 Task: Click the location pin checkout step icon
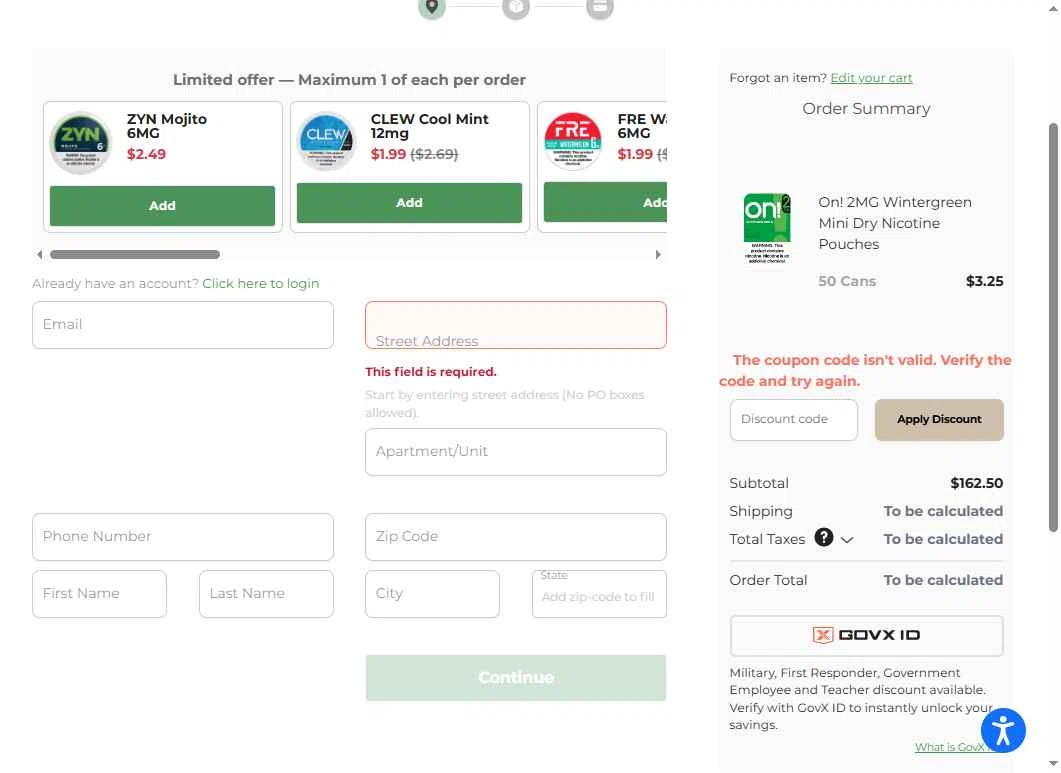432,8
